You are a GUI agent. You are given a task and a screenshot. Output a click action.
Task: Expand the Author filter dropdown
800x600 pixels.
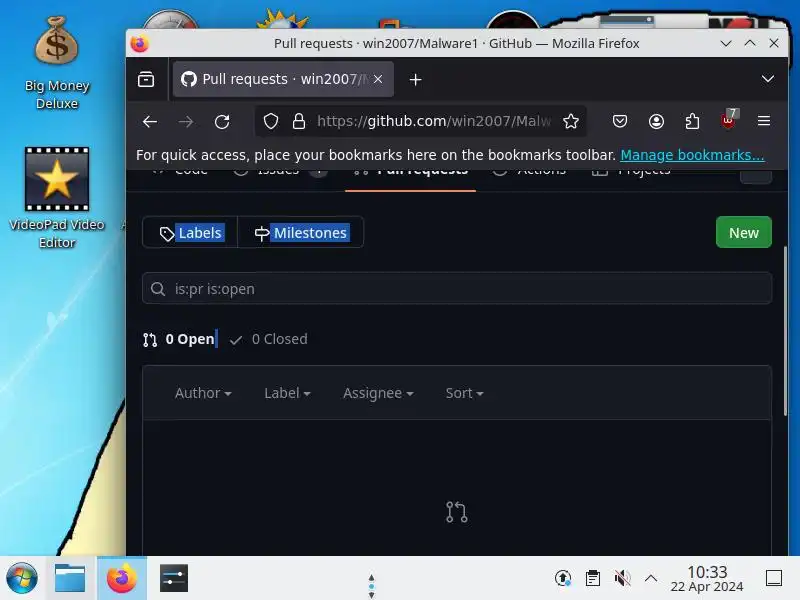coord(203,393)
